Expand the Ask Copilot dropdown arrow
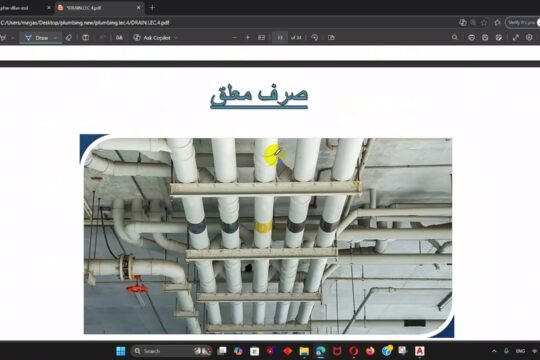The image size is (540, 360). pyautogui.click(x=175, y=38)
